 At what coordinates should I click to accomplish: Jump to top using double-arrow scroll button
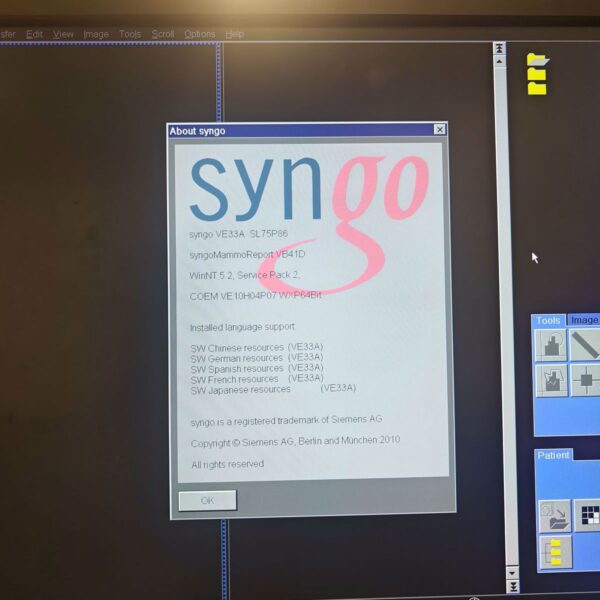pos(499,48)
